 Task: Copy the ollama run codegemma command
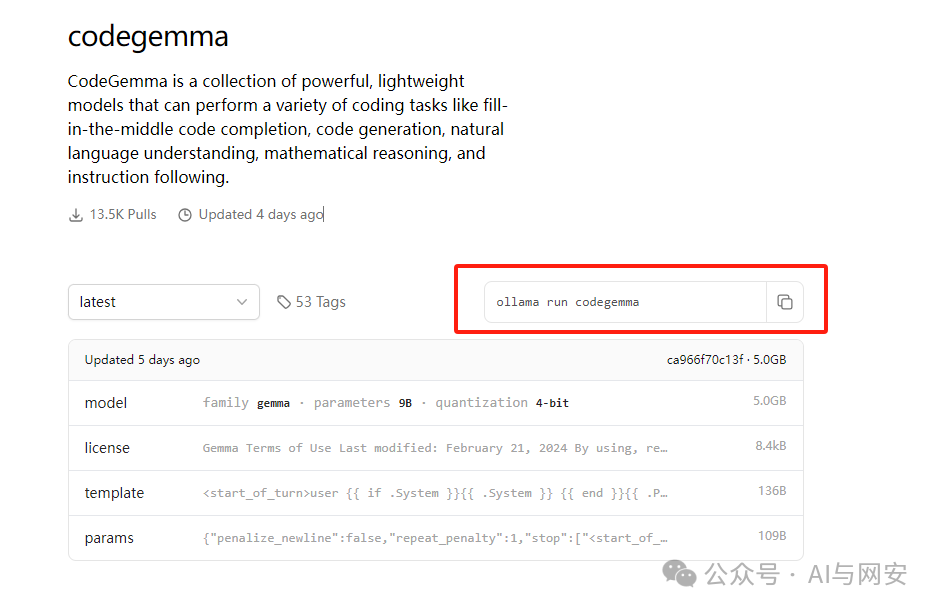tap(785, 302)
